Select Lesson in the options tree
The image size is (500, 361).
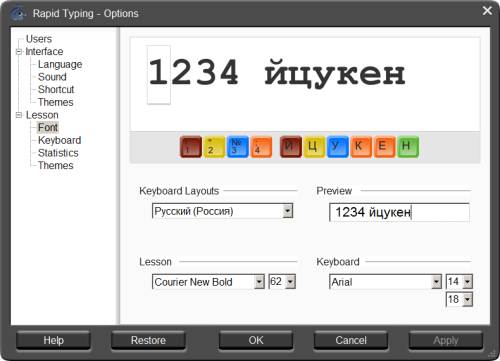[42, 115]
